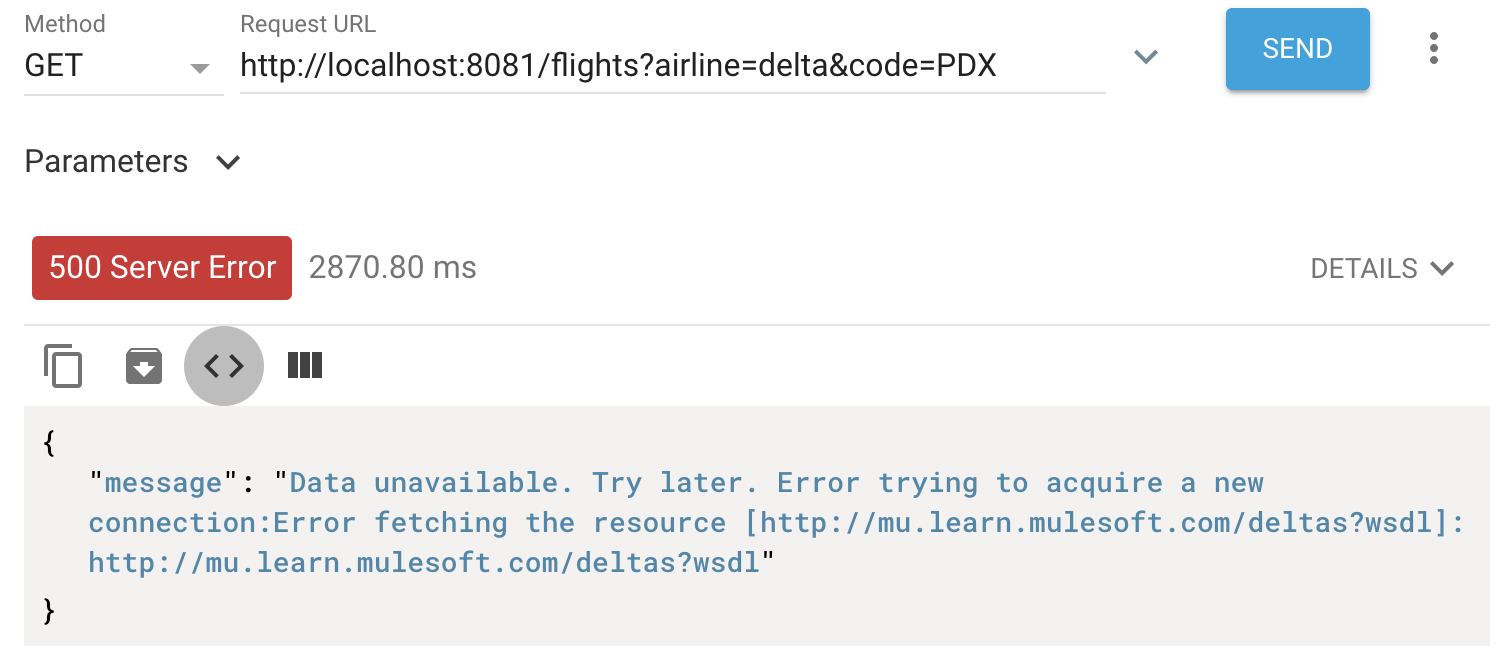Click the 500 Server Error badge
The height and width of the screenshot is (656, 1506).
pos(162,268)
